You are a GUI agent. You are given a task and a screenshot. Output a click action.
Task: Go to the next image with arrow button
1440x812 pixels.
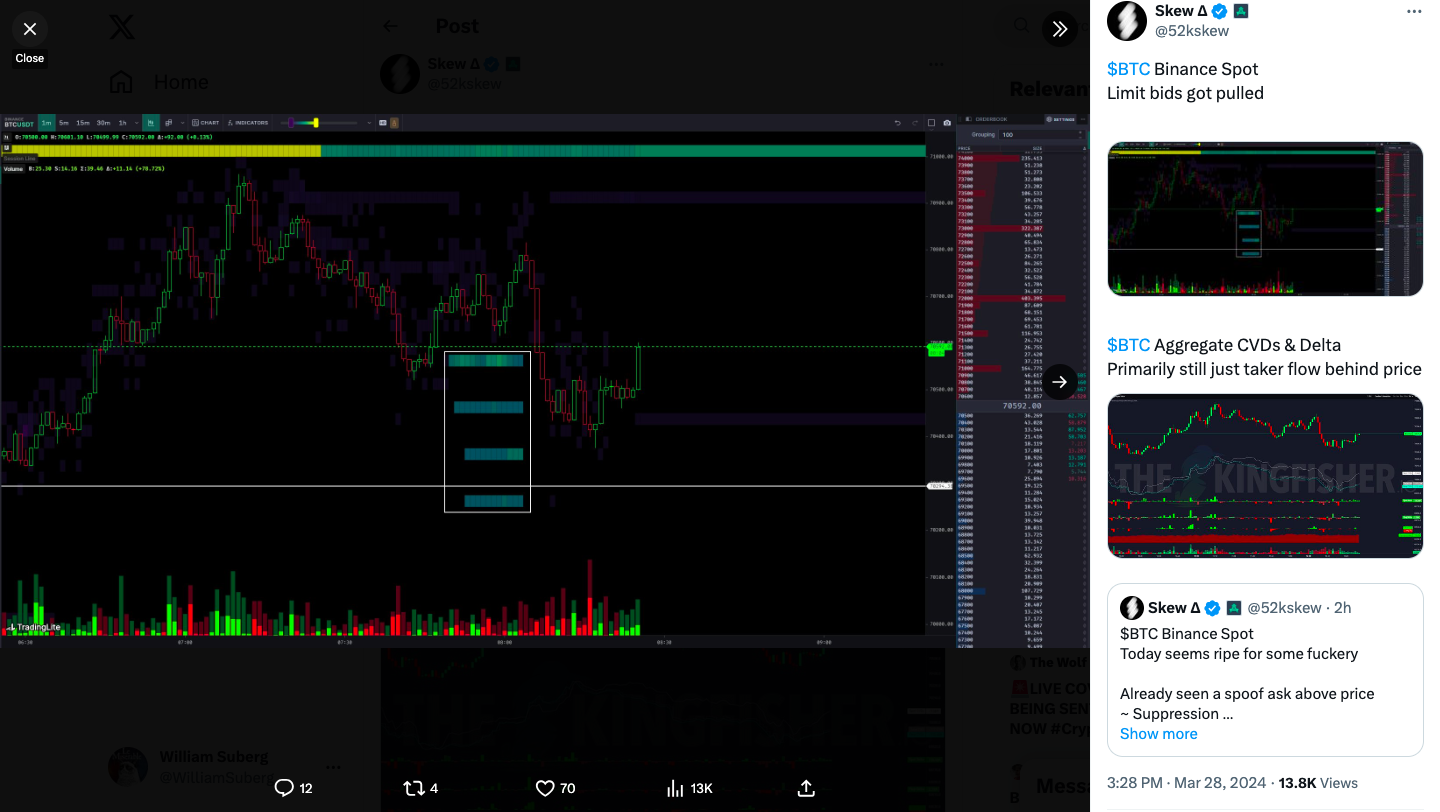(1060, 382)
